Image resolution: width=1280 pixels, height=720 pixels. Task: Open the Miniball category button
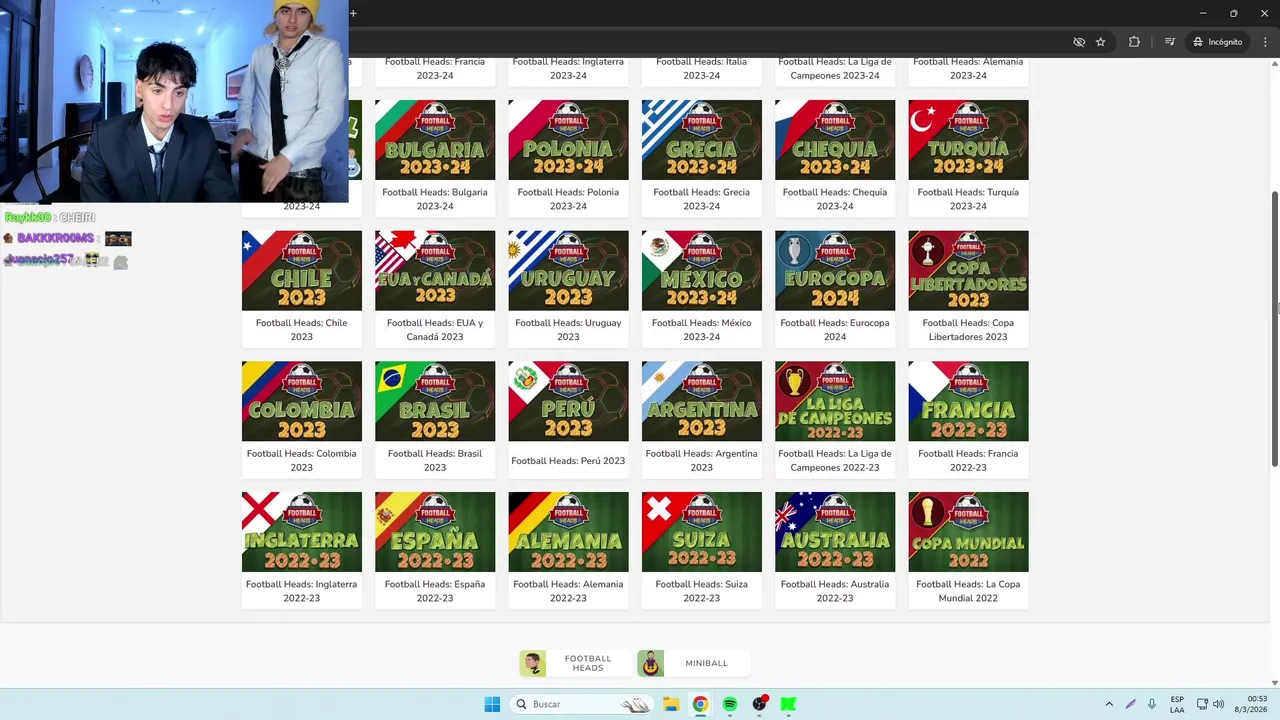click(x=693, y=663)
